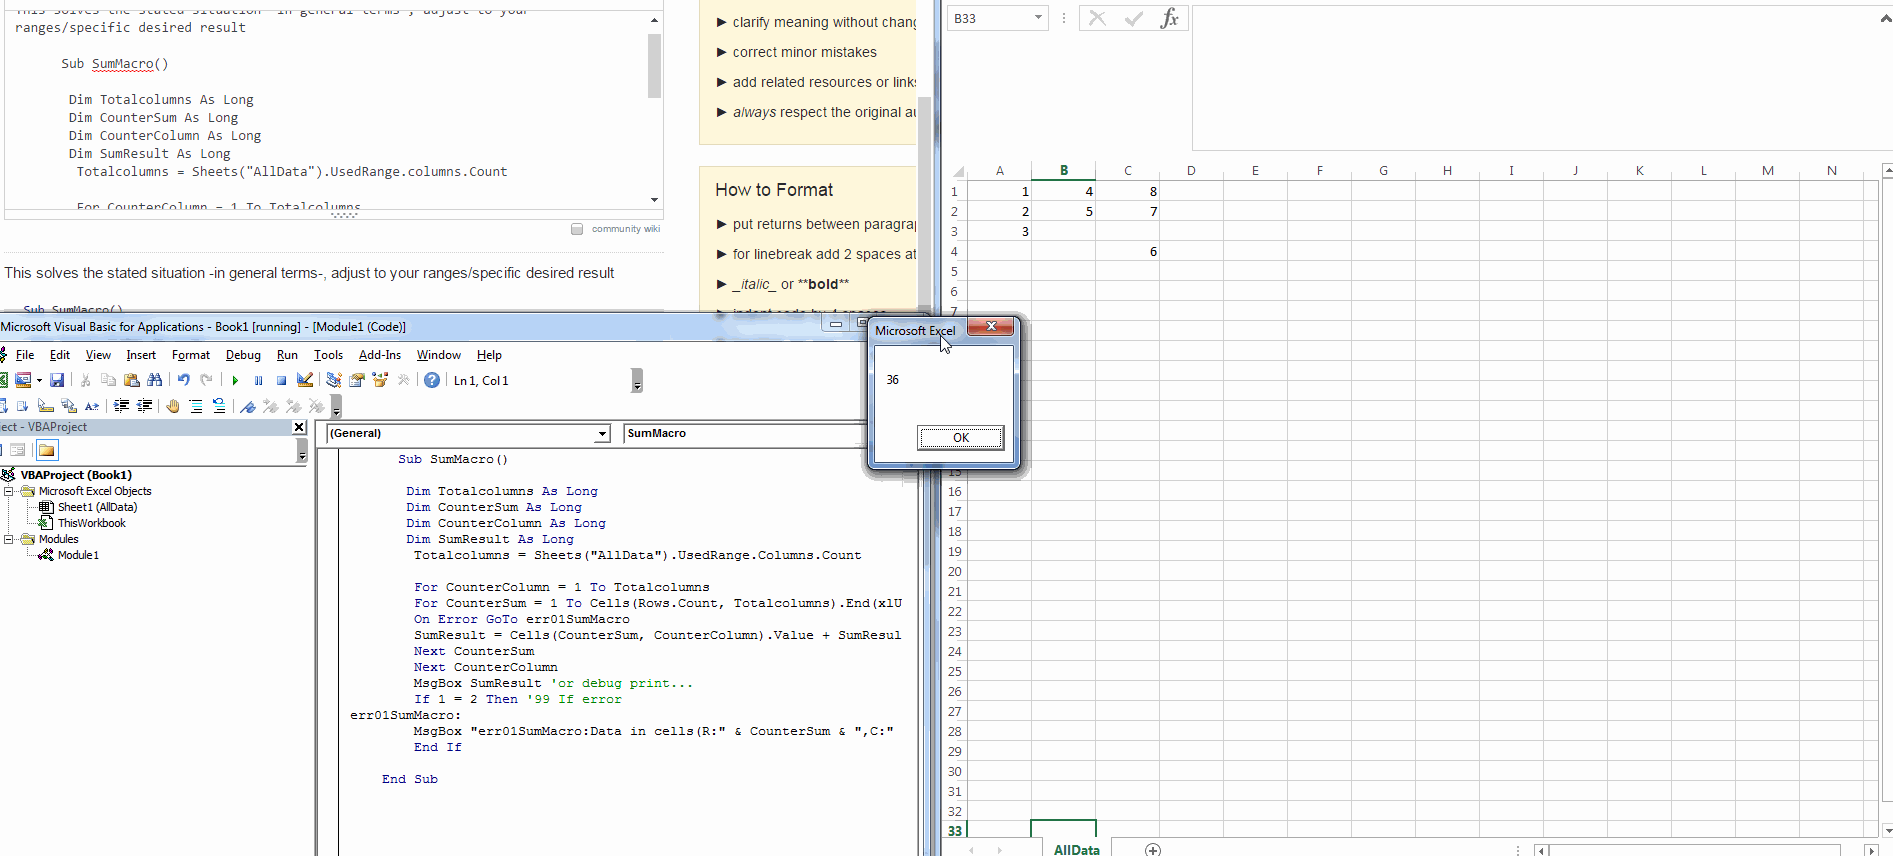Viewport: 1893px width, 856px height.
Task: Switch to the AllData sheet tab
Action: tap(1076, 849)
